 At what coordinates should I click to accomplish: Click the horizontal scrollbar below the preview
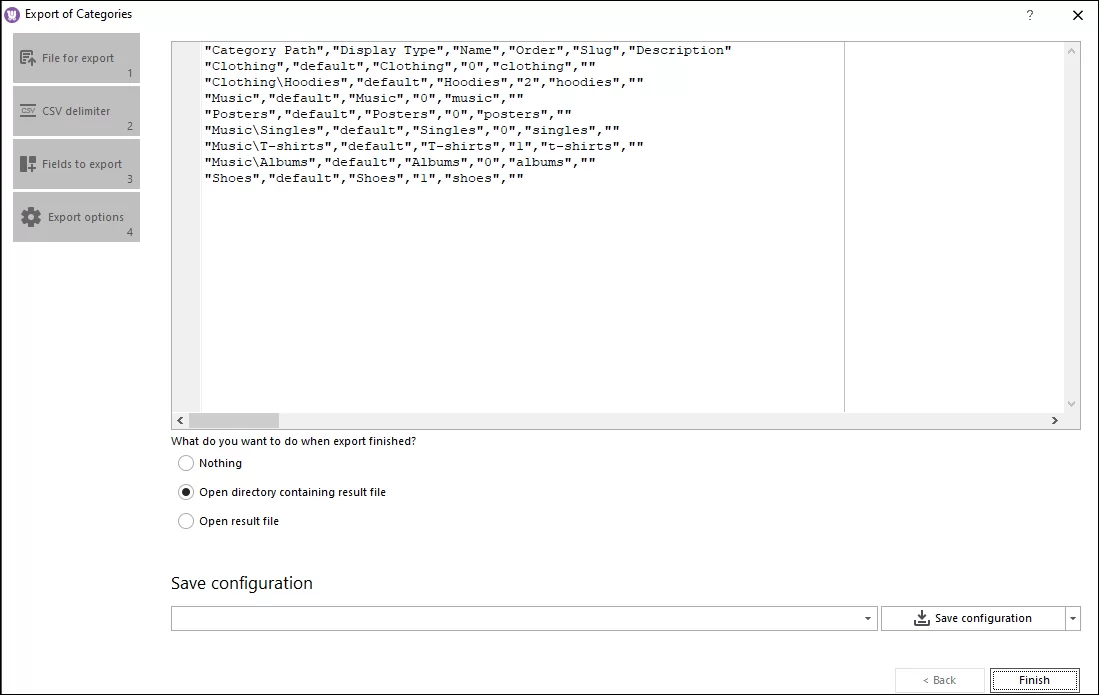pyautogui.click(x=235, y=420)
